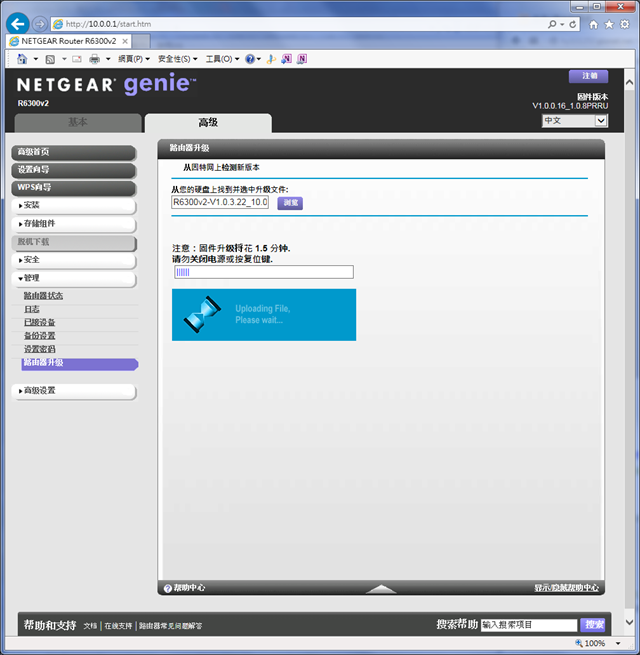Click the URL address bar
640x655 pixels.
coord(300,24)
